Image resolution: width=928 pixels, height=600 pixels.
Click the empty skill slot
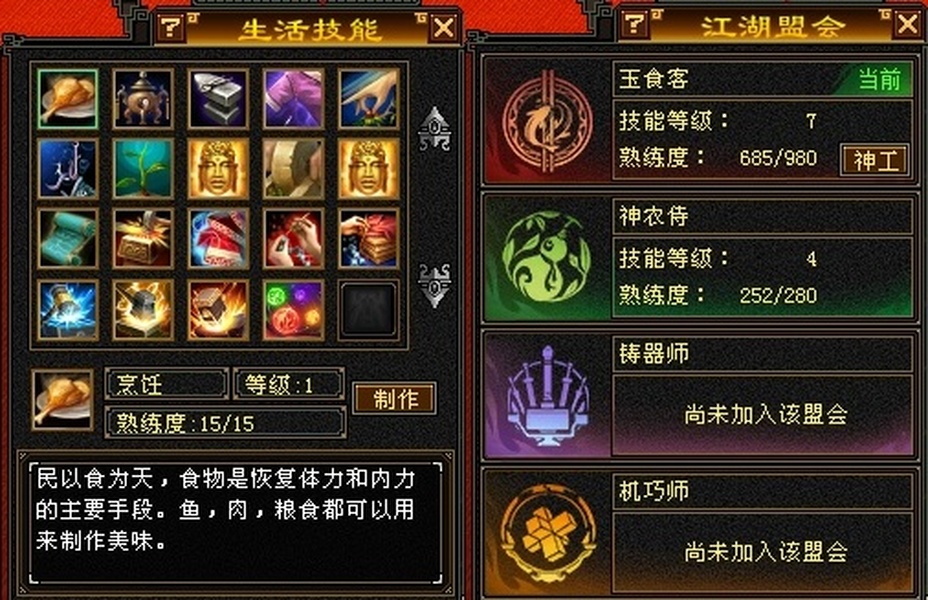[x=368, y=310]
